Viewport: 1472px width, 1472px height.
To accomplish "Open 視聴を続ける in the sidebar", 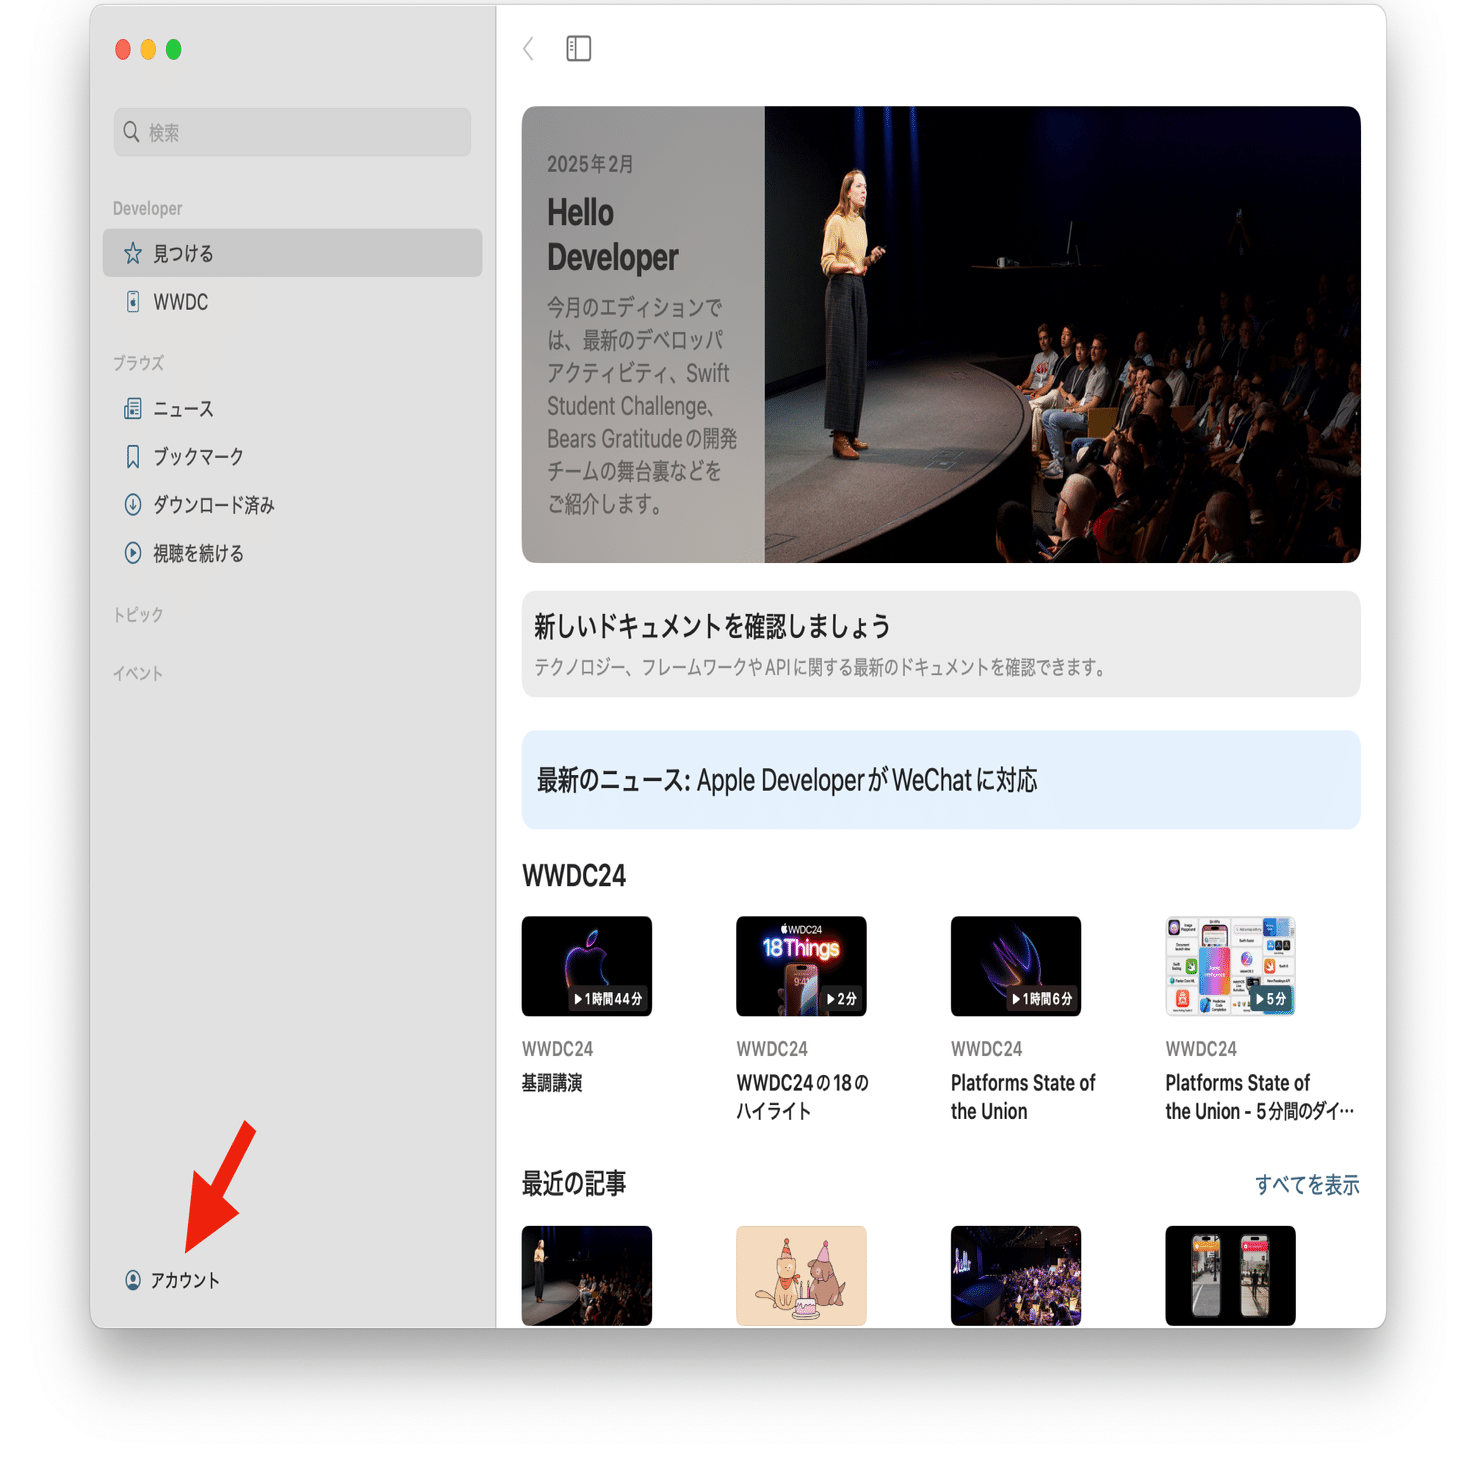I will [292, 553].
